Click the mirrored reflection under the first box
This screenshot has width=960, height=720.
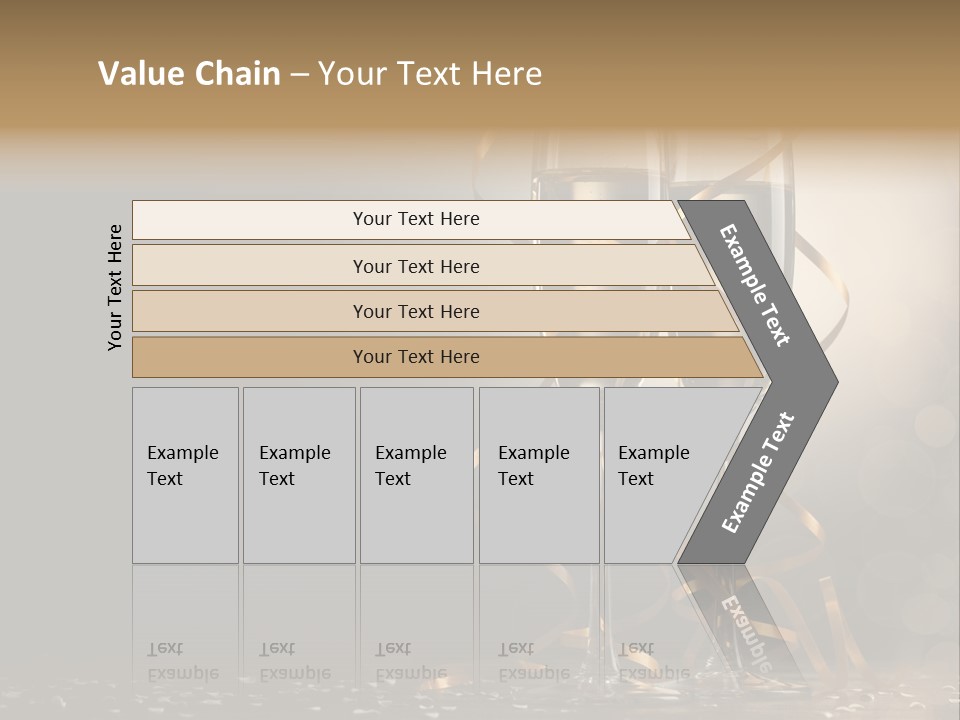pyautogui.click(x=186, y=624)
